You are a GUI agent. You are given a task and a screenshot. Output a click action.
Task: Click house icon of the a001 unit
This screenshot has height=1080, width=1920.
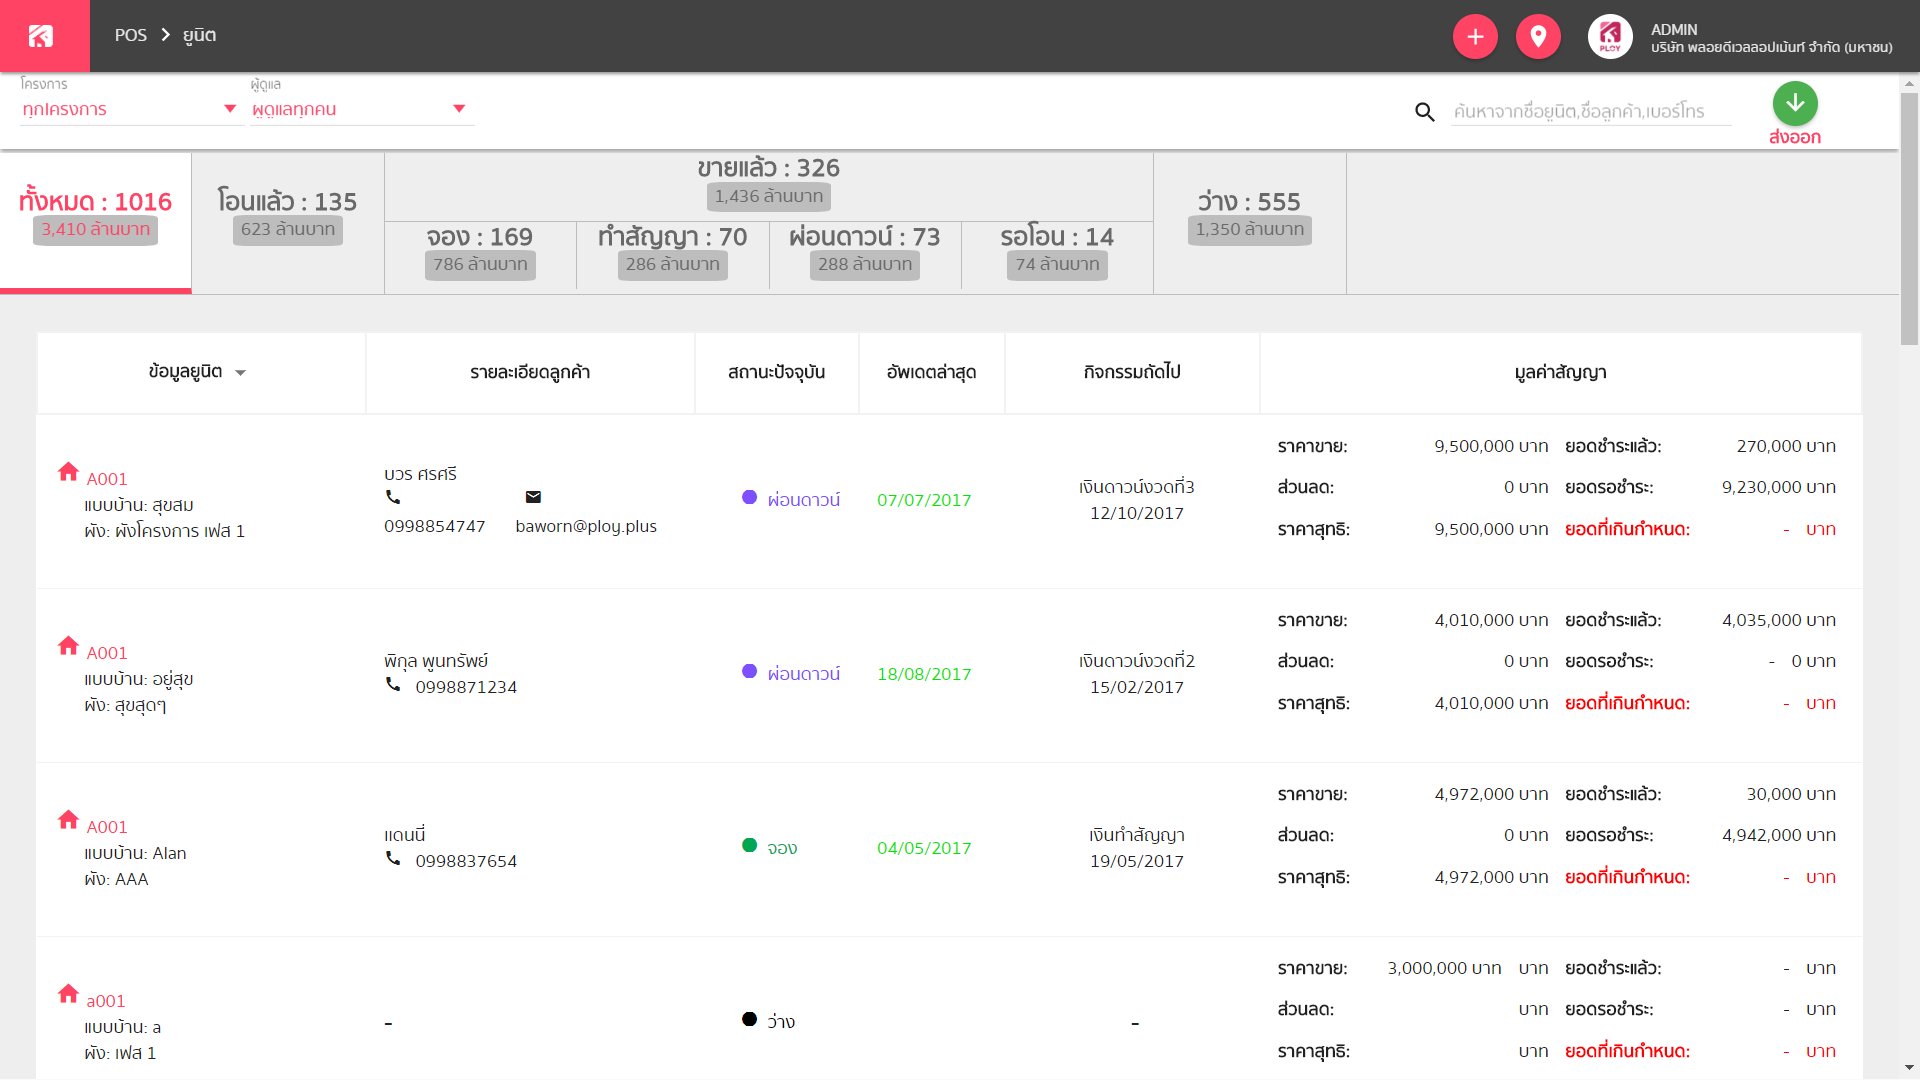pyautogui.click(x=68, y=993)
